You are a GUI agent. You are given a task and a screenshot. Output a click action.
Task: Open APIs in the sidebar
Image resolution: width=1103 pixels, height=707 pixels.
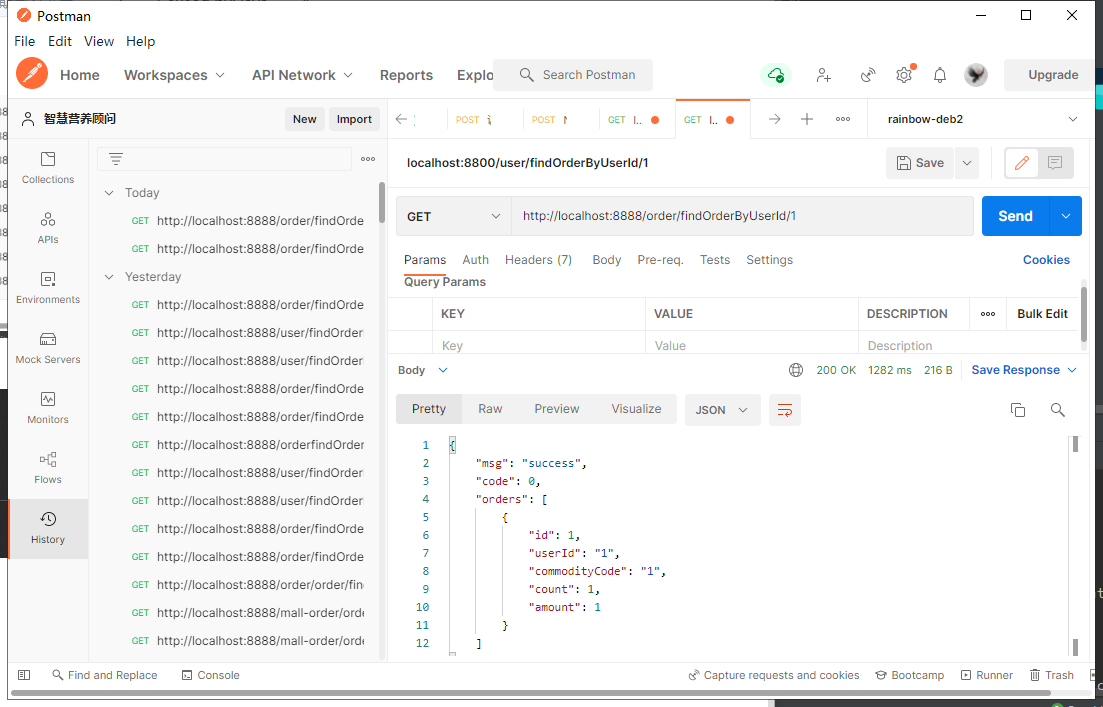[48, 228]
